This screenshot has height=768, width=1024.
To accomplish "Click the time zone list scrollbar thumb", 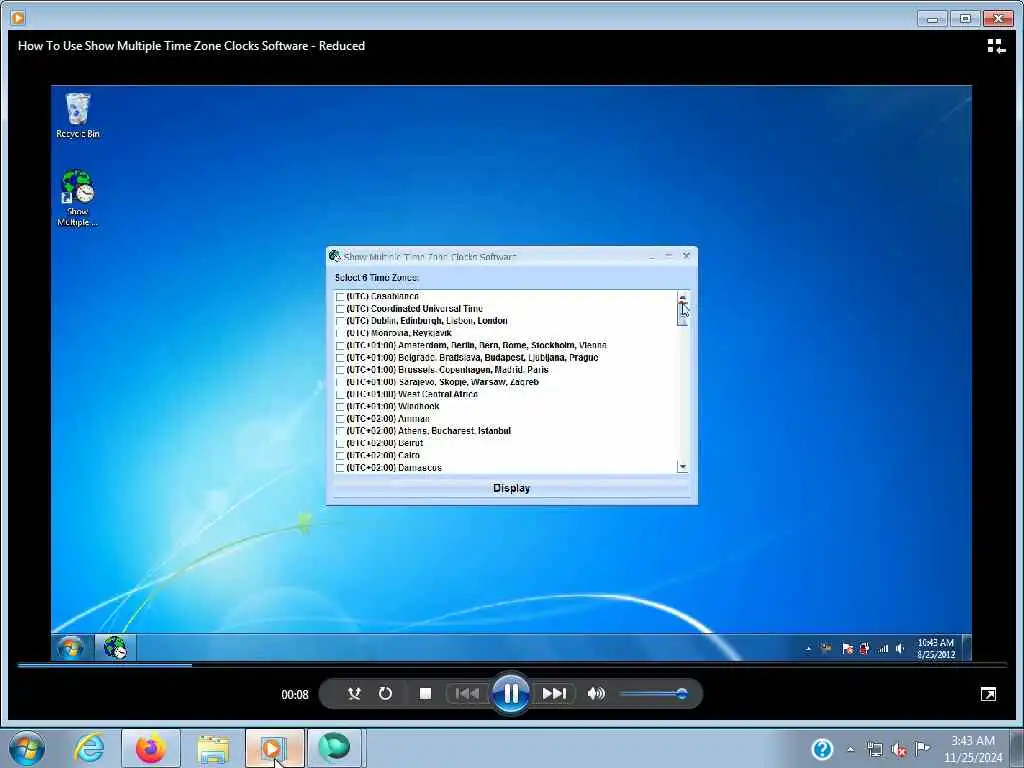I will (x=682, y=313).
